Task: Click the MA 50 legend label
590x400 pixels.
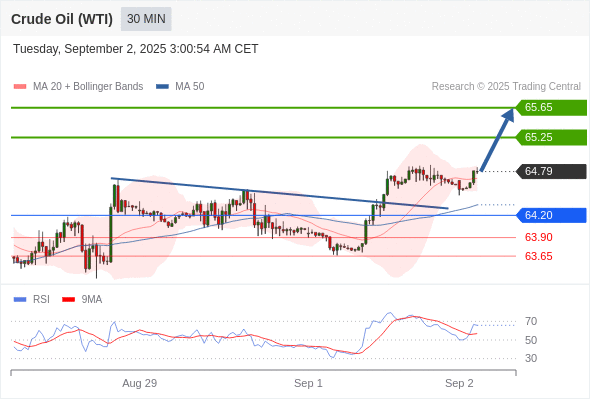Action: [x=190, y=87]
